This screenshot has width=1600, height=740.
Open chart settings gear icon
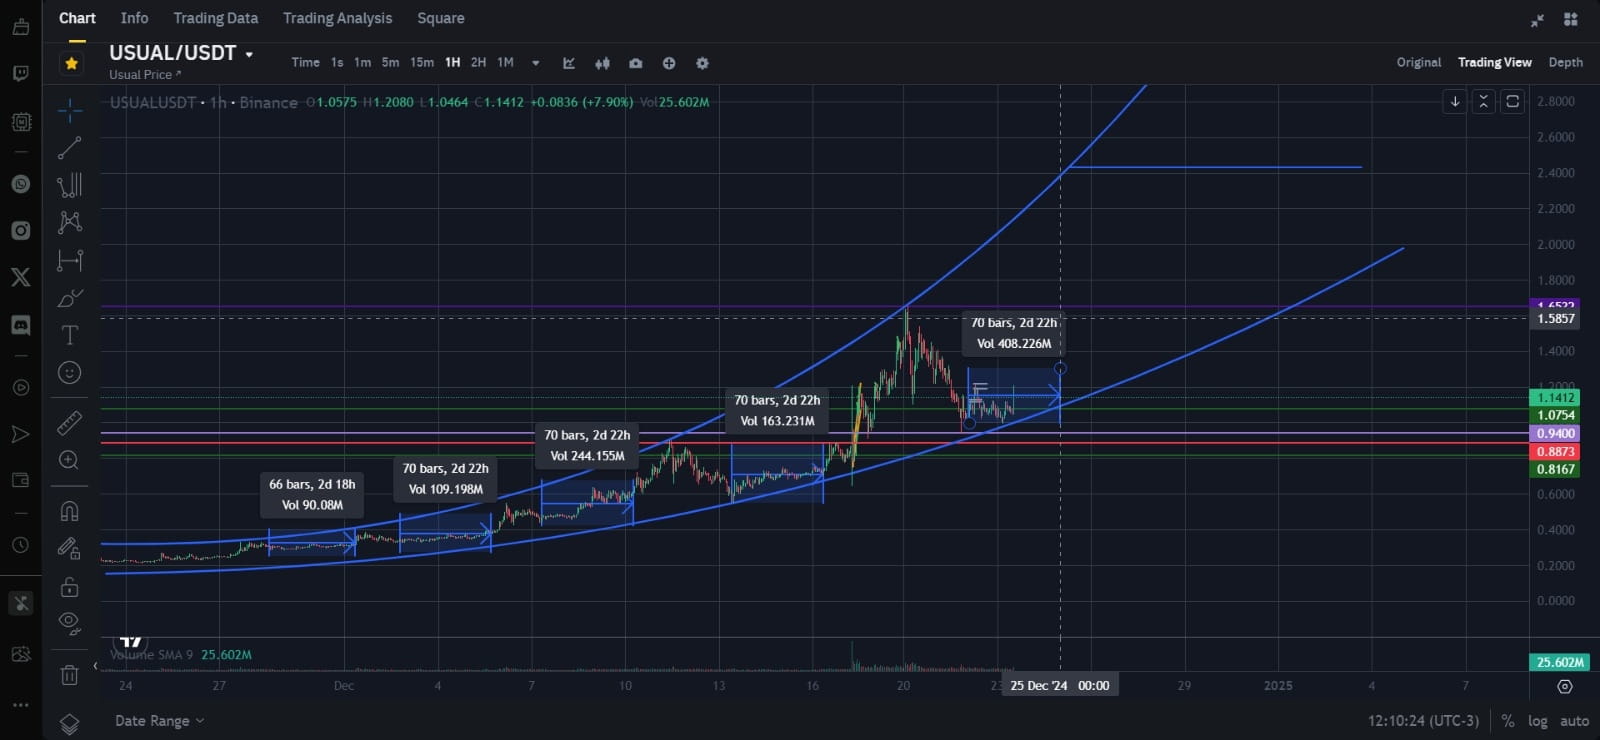pyautogui.click(x=702, y=63)
